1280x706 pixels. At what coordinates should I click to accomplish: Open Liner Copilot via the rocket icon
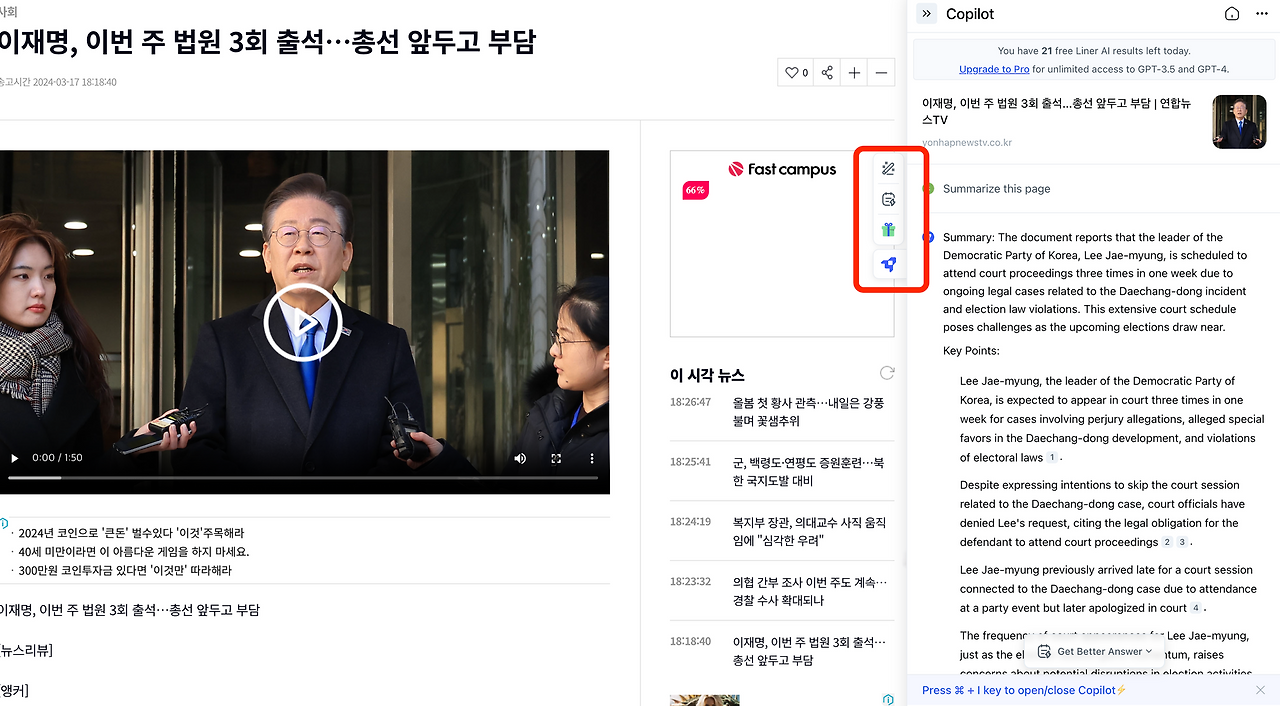click(888, 264)
